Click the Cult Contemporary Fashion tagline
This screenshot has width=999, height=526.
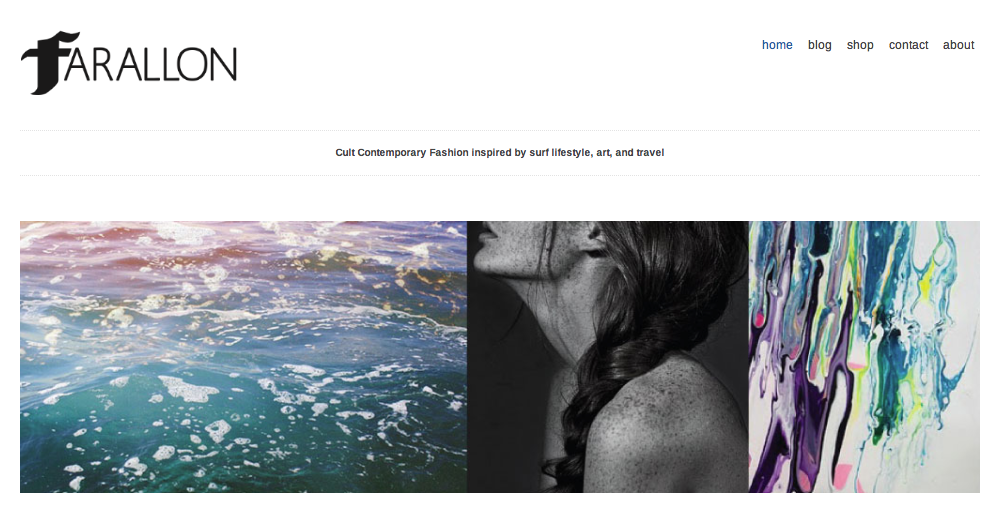pyautogui.click(x=500, y=153)
